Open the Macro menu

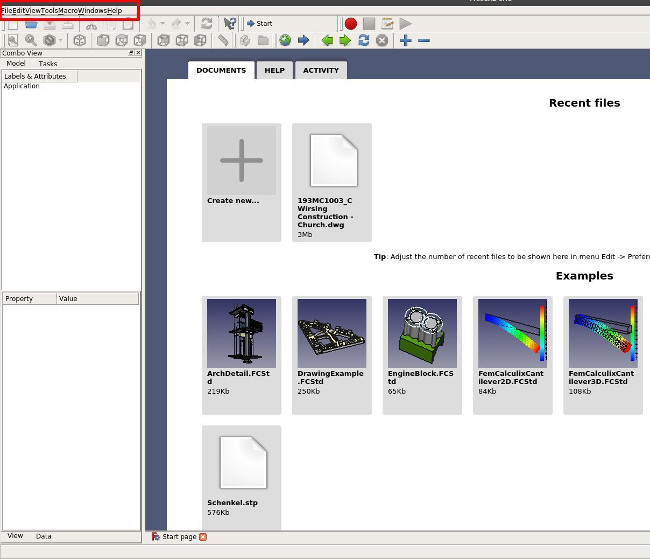[68, 10]
